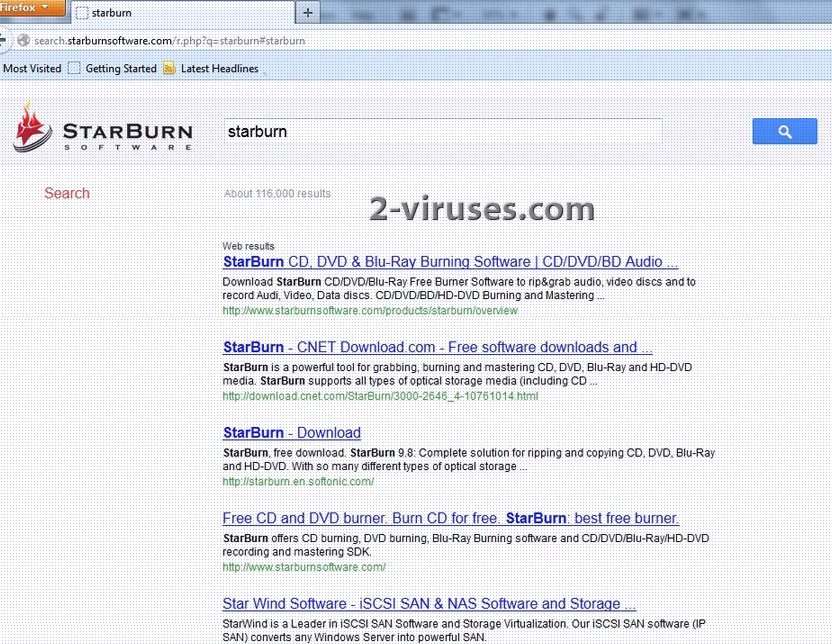The image size is (832, 644).
Task: Select the Search category in sidebar
Action: tap(67, 193)
